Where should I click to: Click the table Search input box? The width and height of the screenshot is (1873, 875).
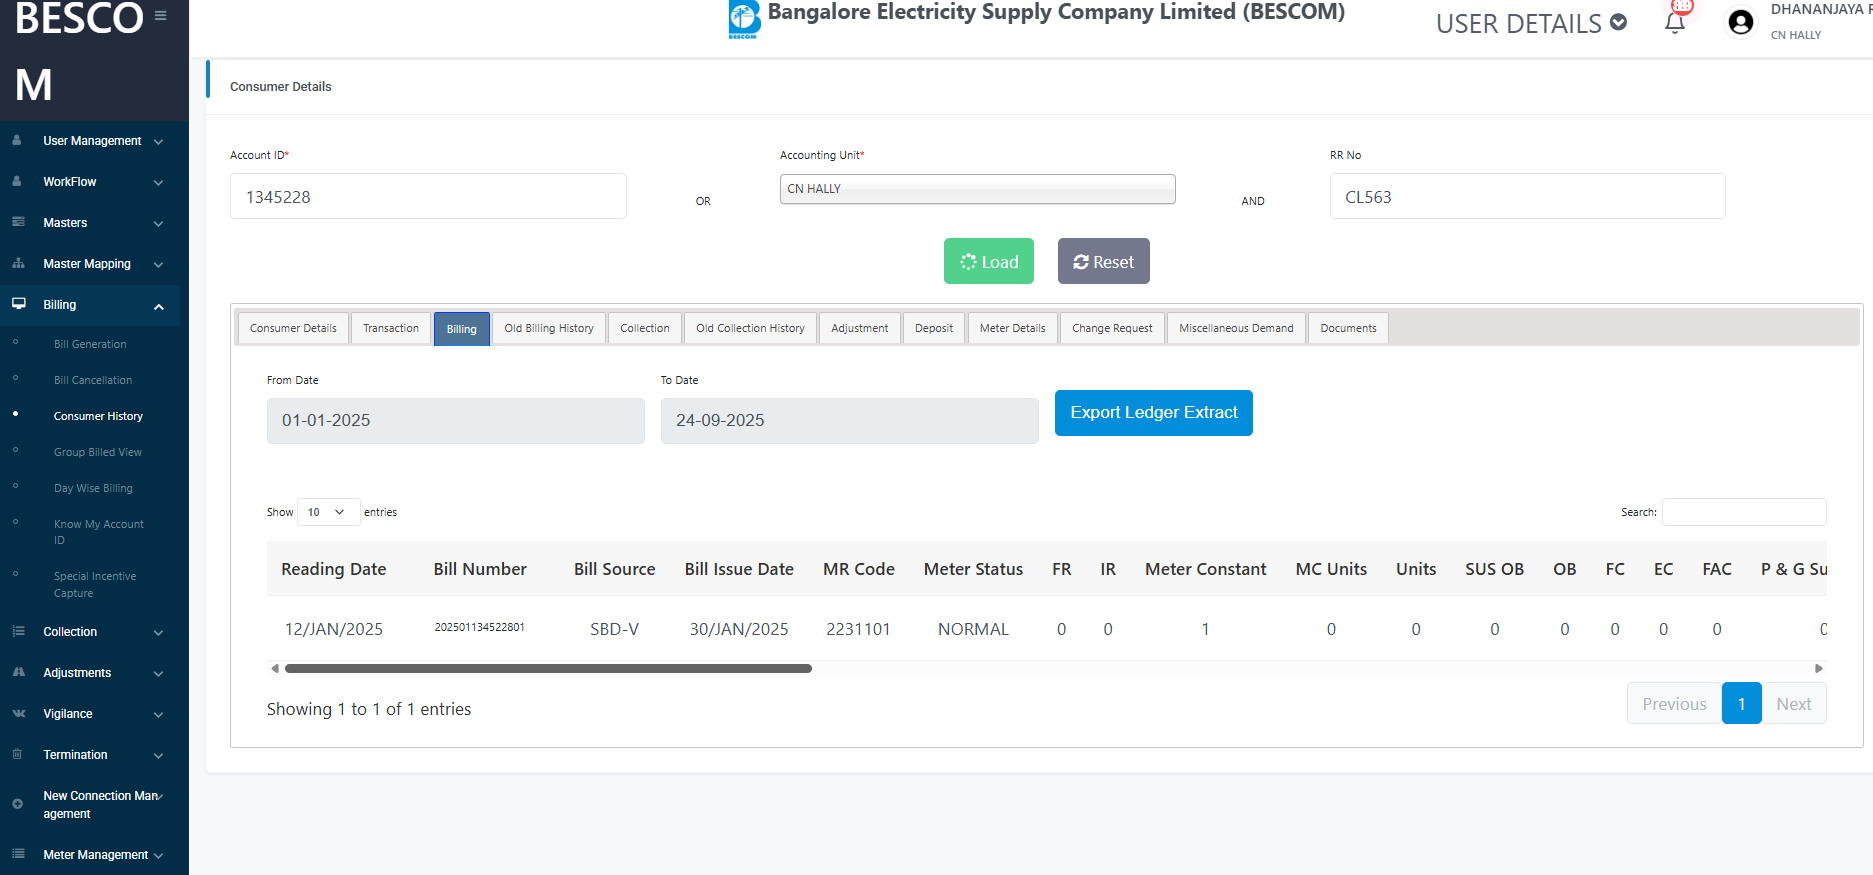(x=1744, y=512)
